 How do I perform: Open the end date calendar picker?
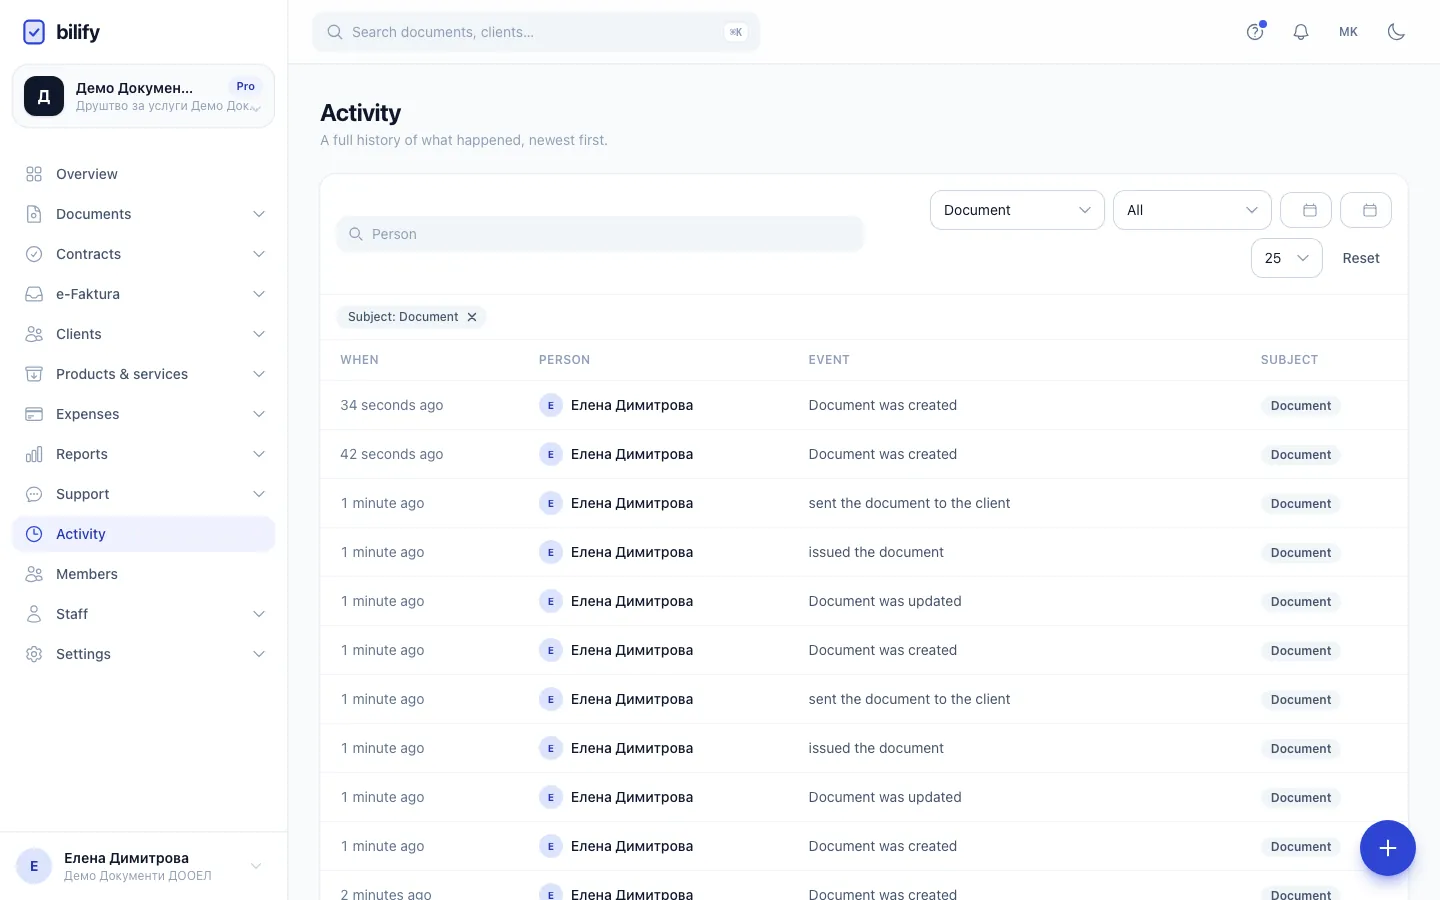[1370, 210]
